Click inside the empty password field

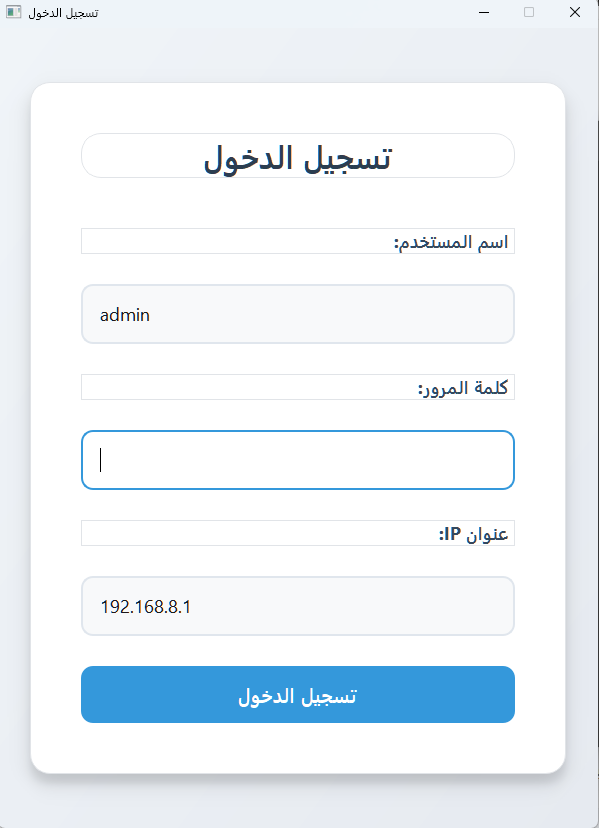[297, 460]
